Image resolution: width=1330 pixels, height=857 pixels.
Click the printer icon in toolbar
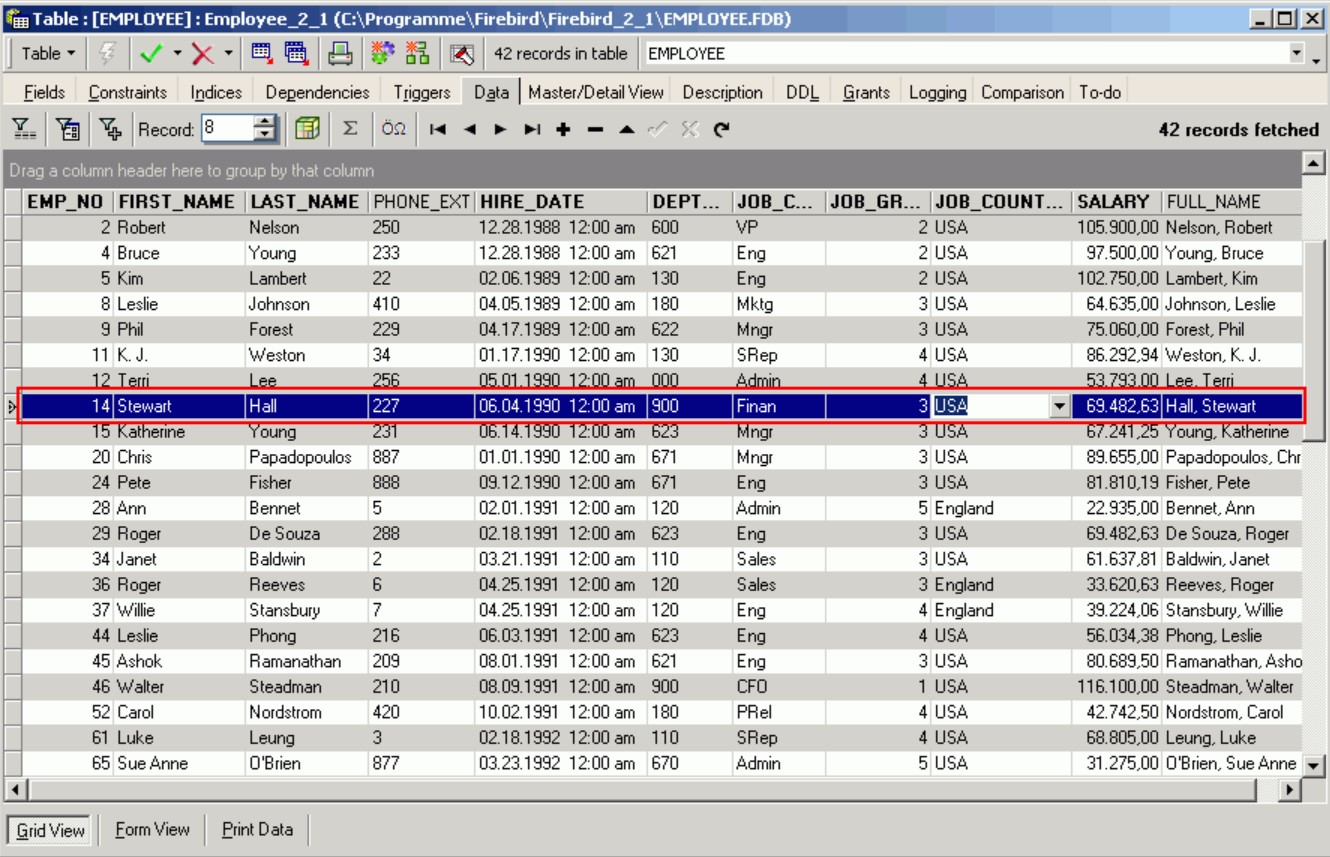point(340,54)
